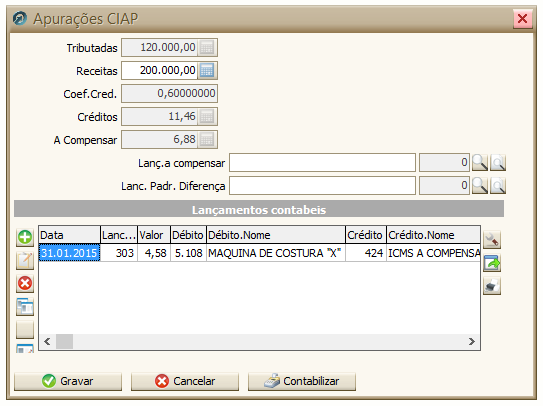Click the Gravar button
The width and height of the screenshot is (543, 406).
point(68,381)
